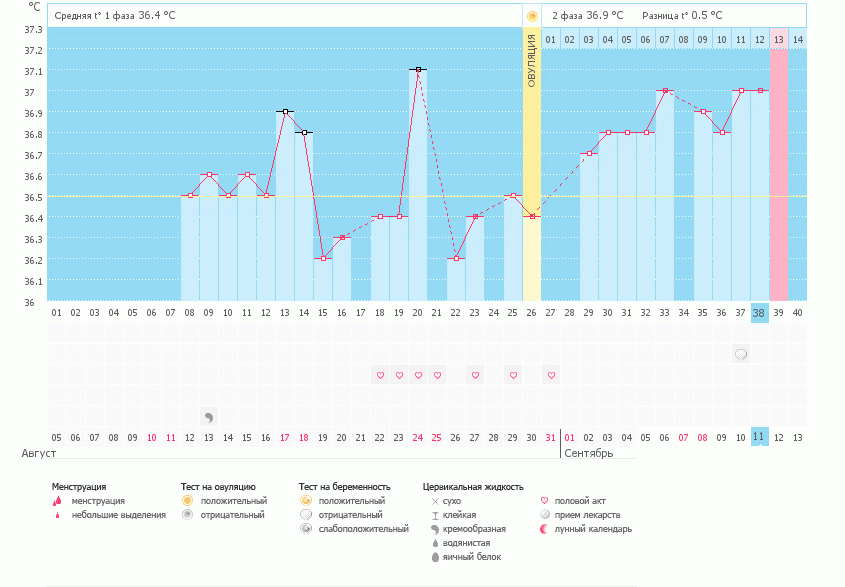Click the yellow 'ОВУЛЯЦИЯ' column label

click(532, 60)
